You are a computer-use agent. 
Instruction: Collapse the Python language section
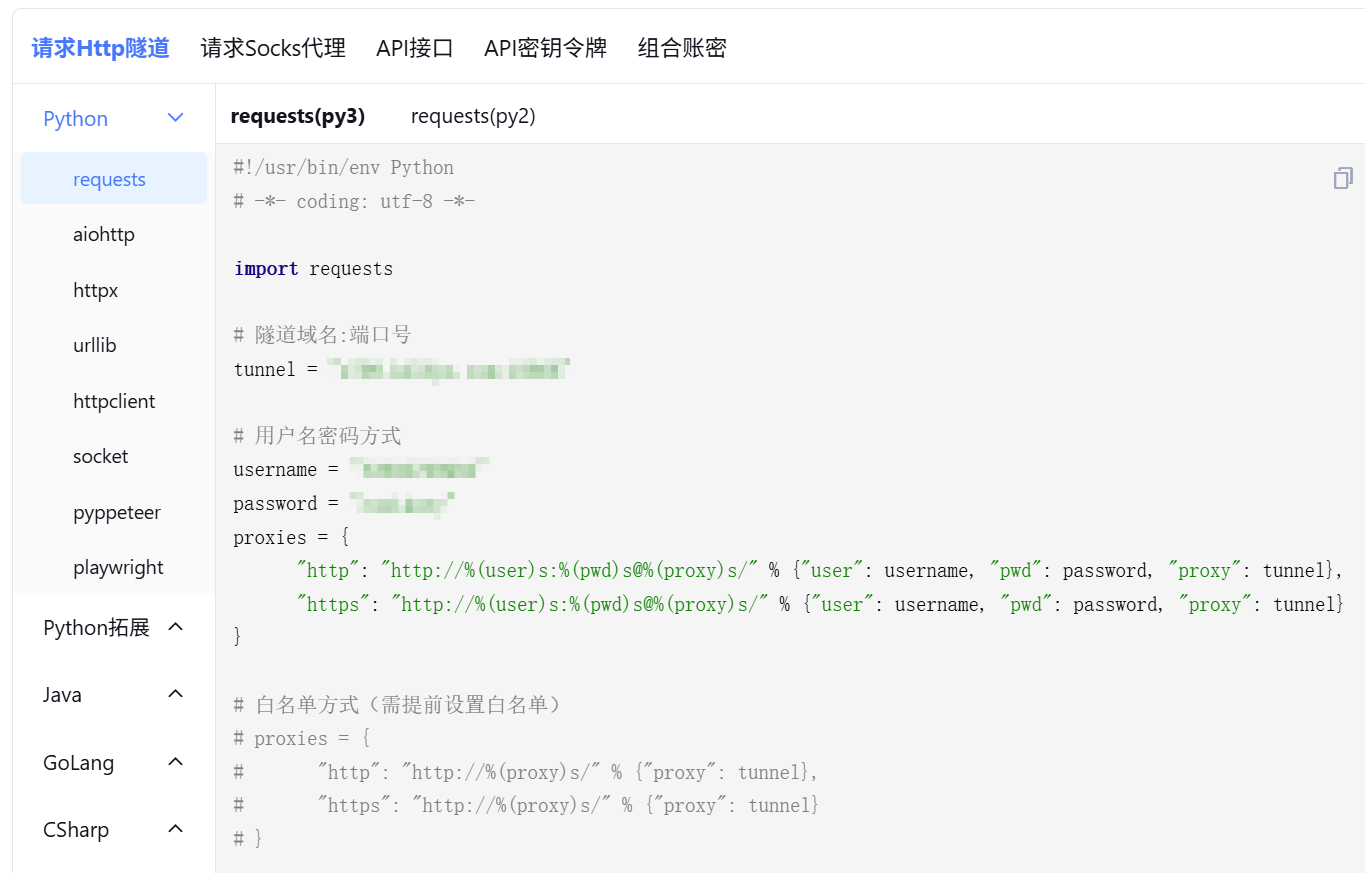pos(175,118)
